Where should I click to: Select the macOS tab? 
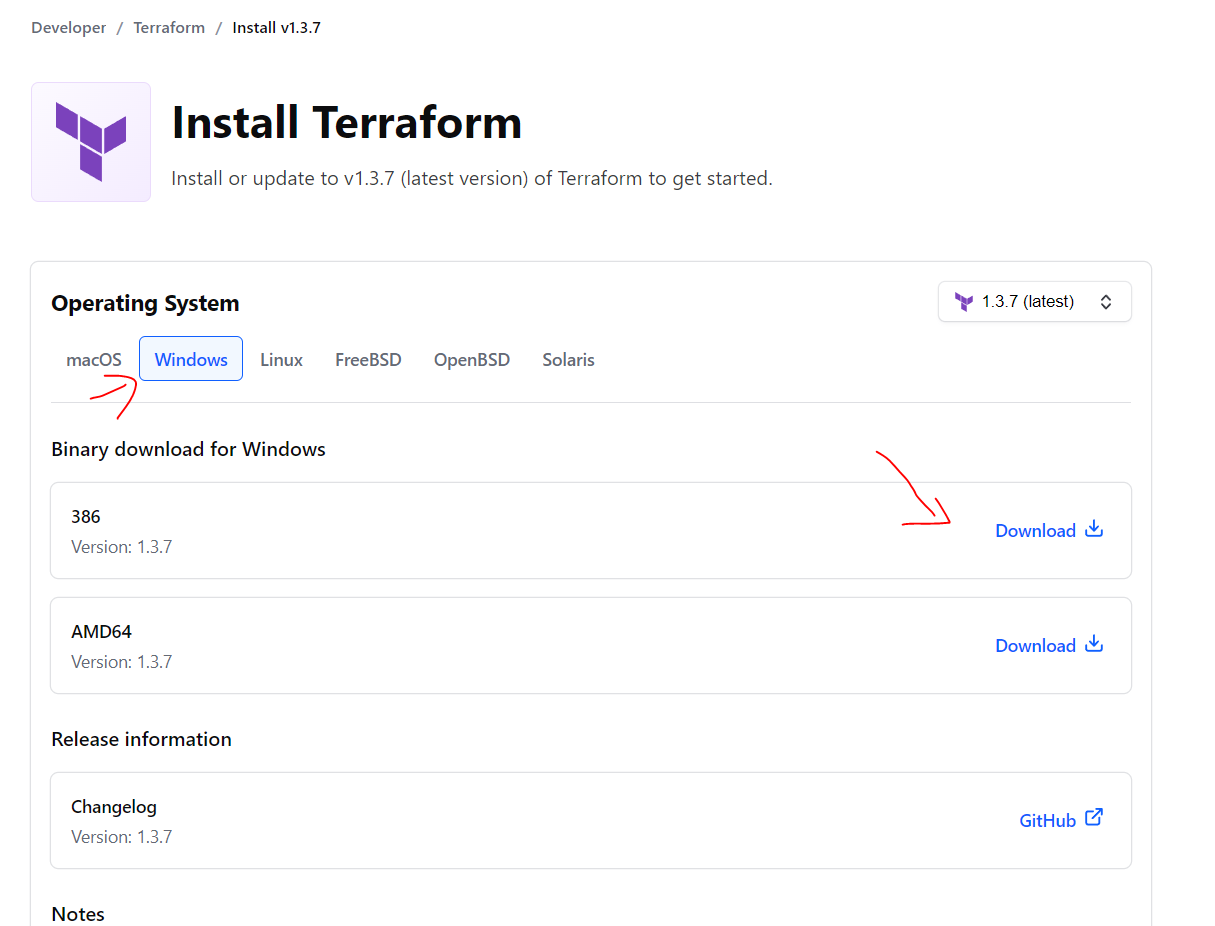(94, 360)
